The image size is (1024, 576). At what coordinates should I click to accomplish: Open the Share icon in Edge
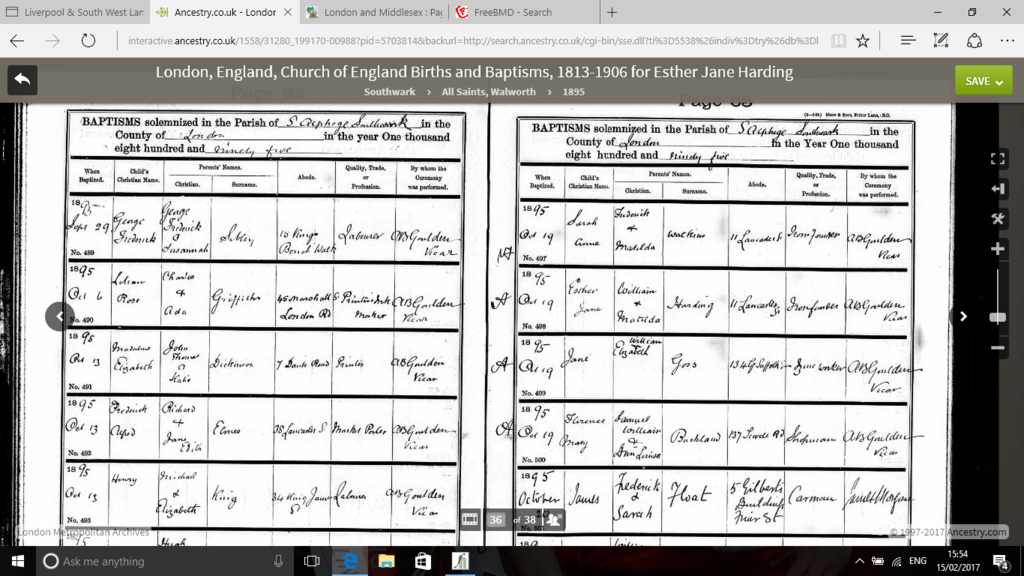974,40
